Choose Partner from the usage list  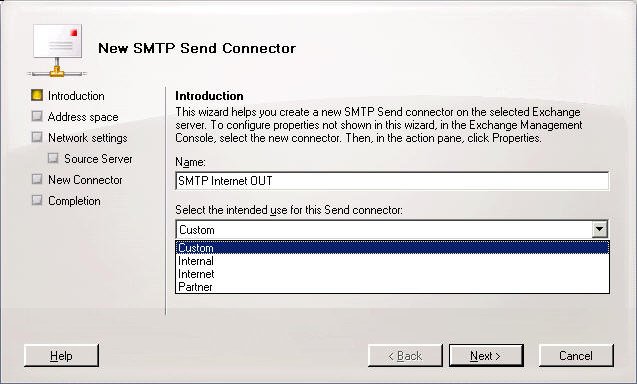click(392, 287)
